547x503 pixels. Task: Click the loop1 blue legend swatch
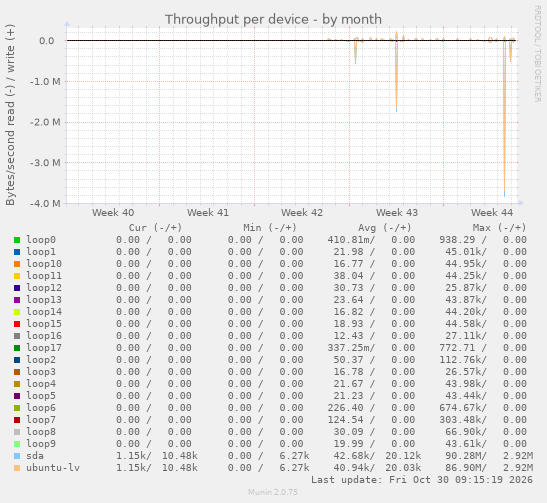click(17, 252)
